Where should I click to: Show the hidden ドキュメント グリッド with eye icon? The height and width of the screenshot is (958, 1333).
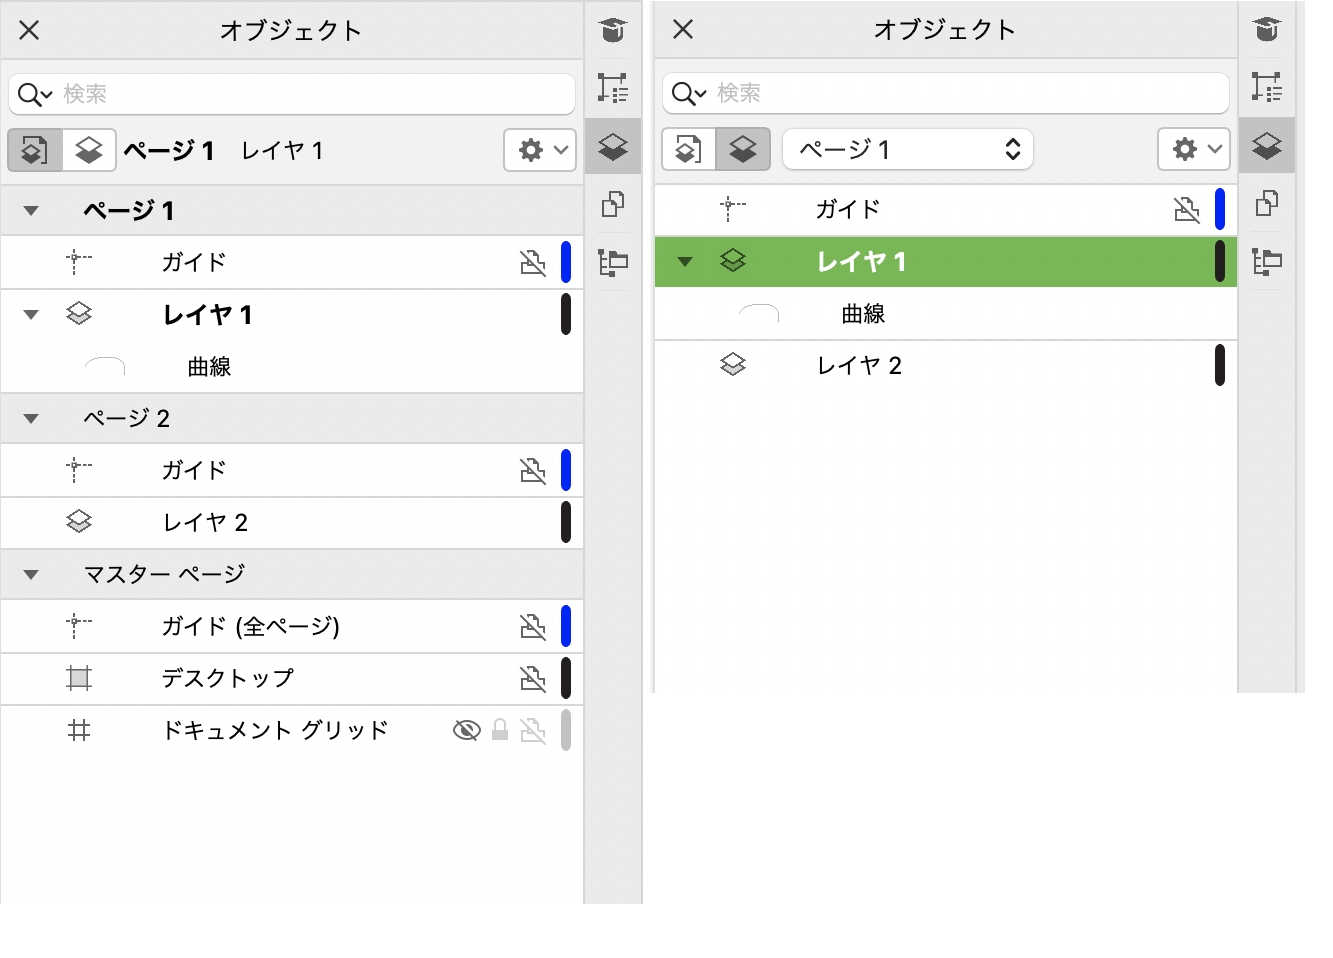(466, 731)
